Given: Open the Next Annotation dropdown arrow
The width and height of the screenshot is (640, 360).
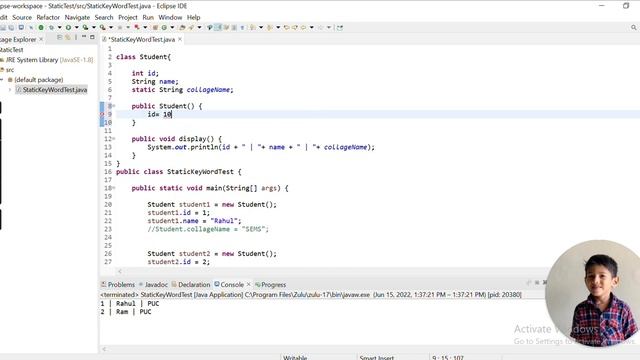Looking at the screenshot, I should point(261,27).
